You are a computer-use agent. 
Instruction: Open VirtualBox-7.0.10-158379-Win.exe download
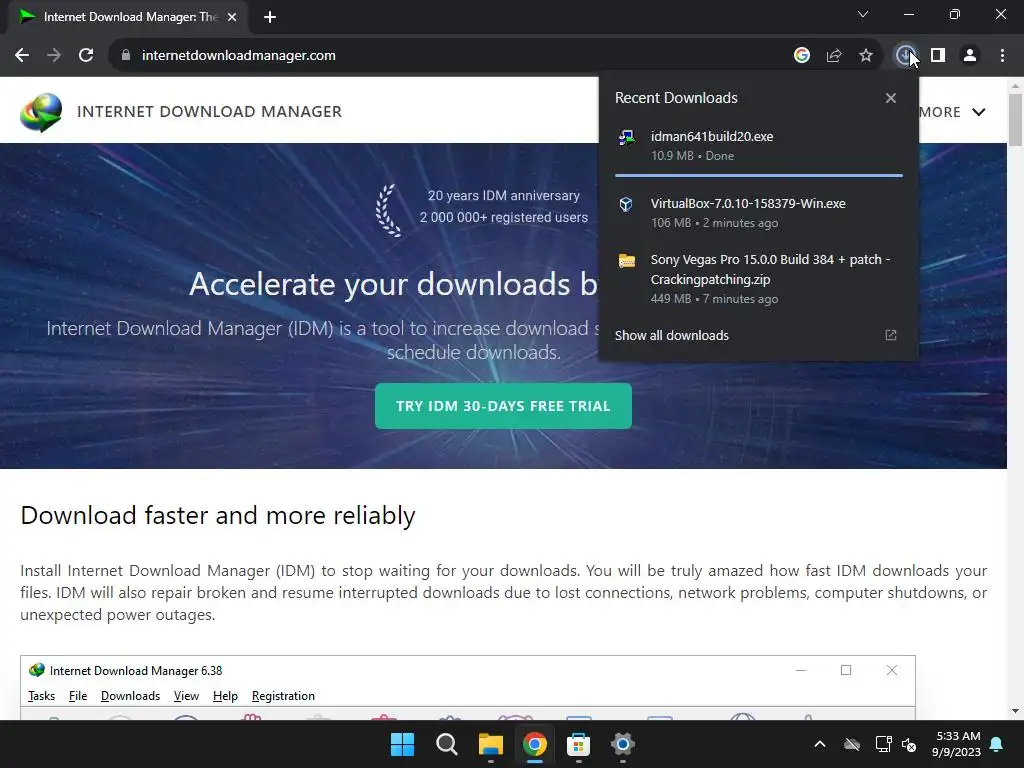(x=759, y=212)
